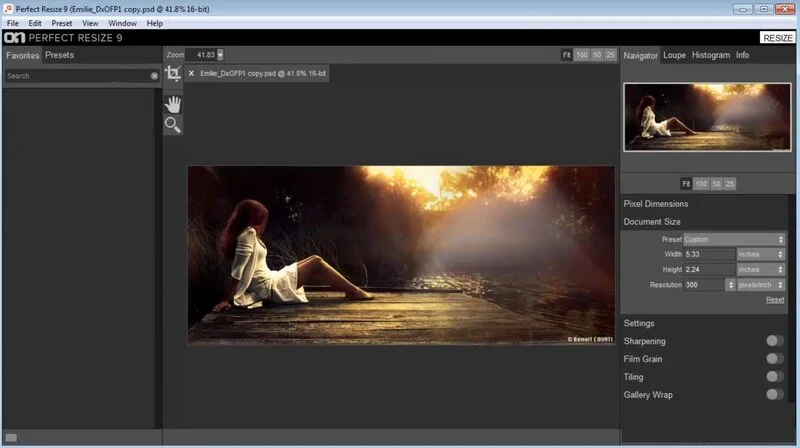Open the Width units dropdown
The image size is (800, 448).
(x=760, y=255)
